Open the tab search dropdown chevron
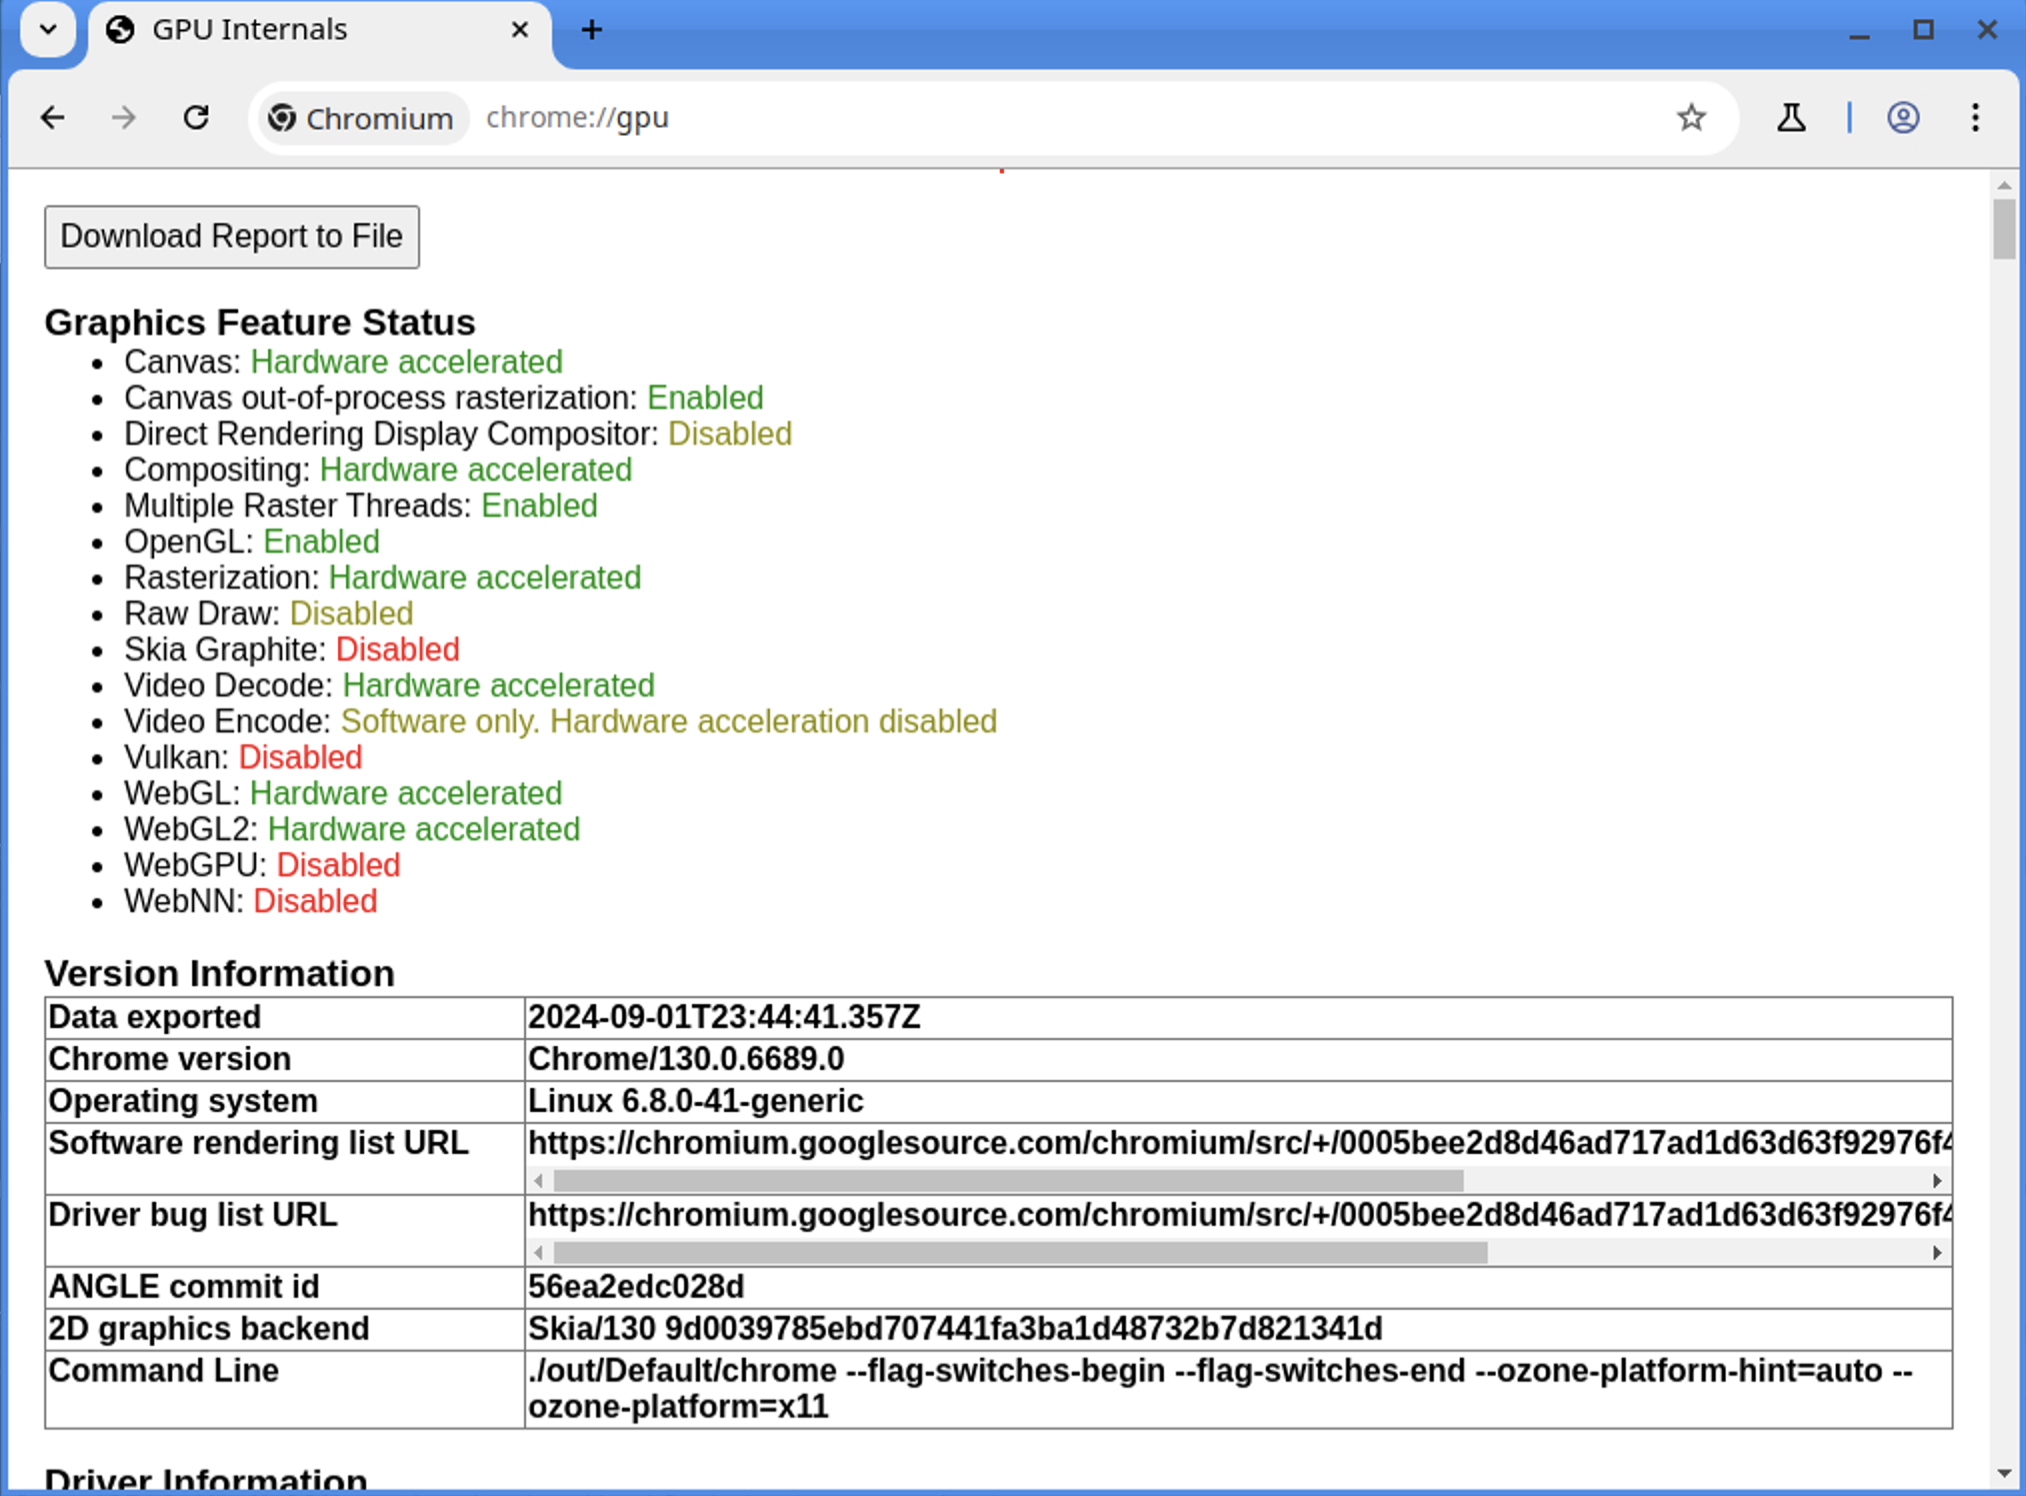2026x1496 pixels. (47, 29)
